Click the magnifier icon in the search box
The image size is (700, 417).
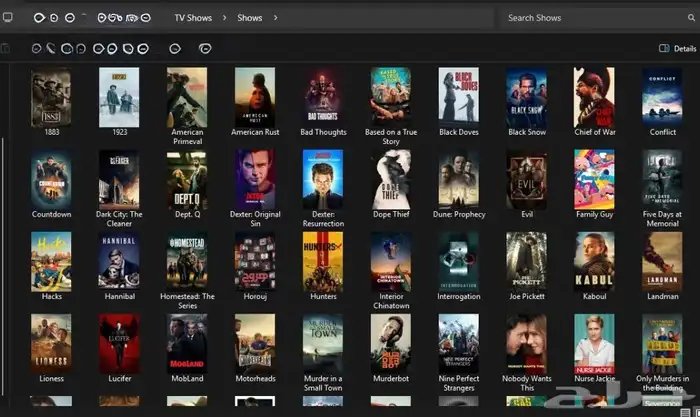pos(691,18)
